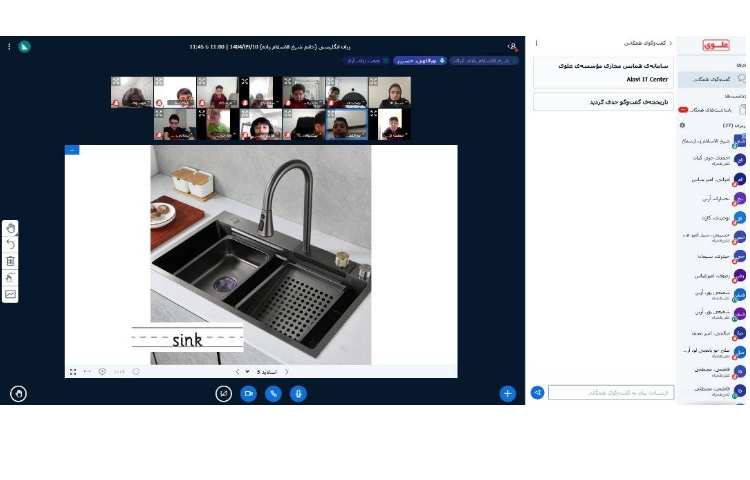Make the presentation fullscreen
Viewport: 750px width, 480px height.
point(73,372)
